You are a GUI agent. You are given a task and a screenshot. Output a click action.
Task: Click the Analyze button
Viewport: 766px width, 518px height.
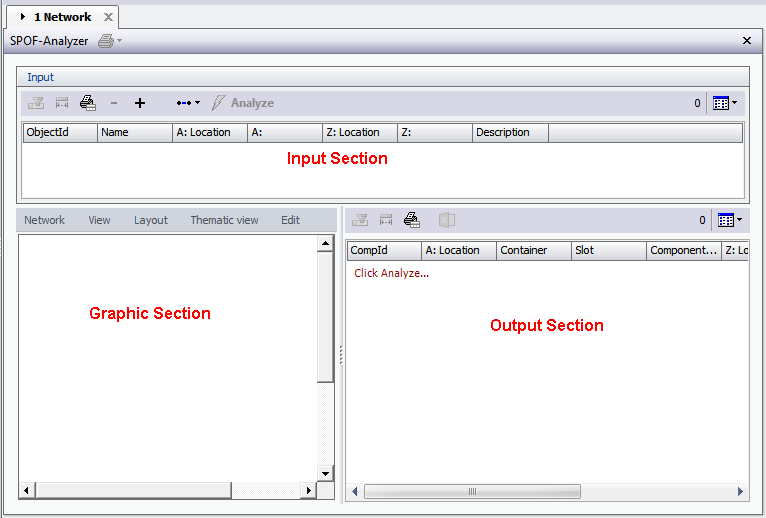(243, 103)
